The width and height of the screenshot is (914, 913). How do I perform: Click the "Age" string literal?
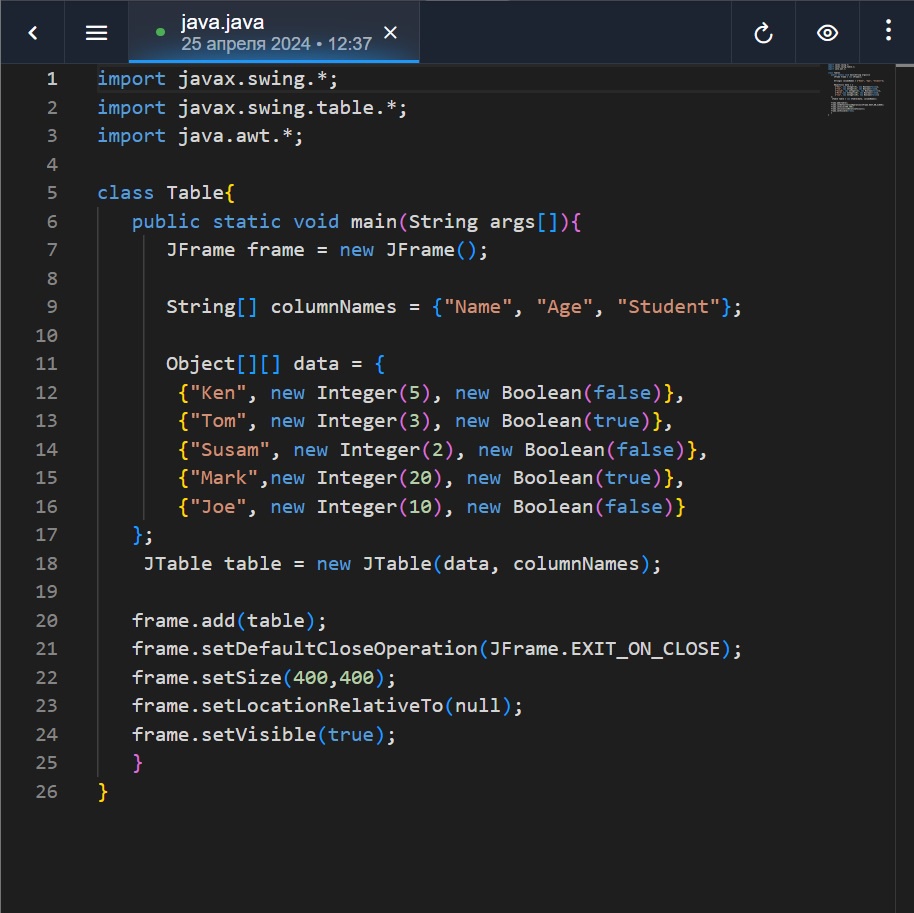pos(564,307)
